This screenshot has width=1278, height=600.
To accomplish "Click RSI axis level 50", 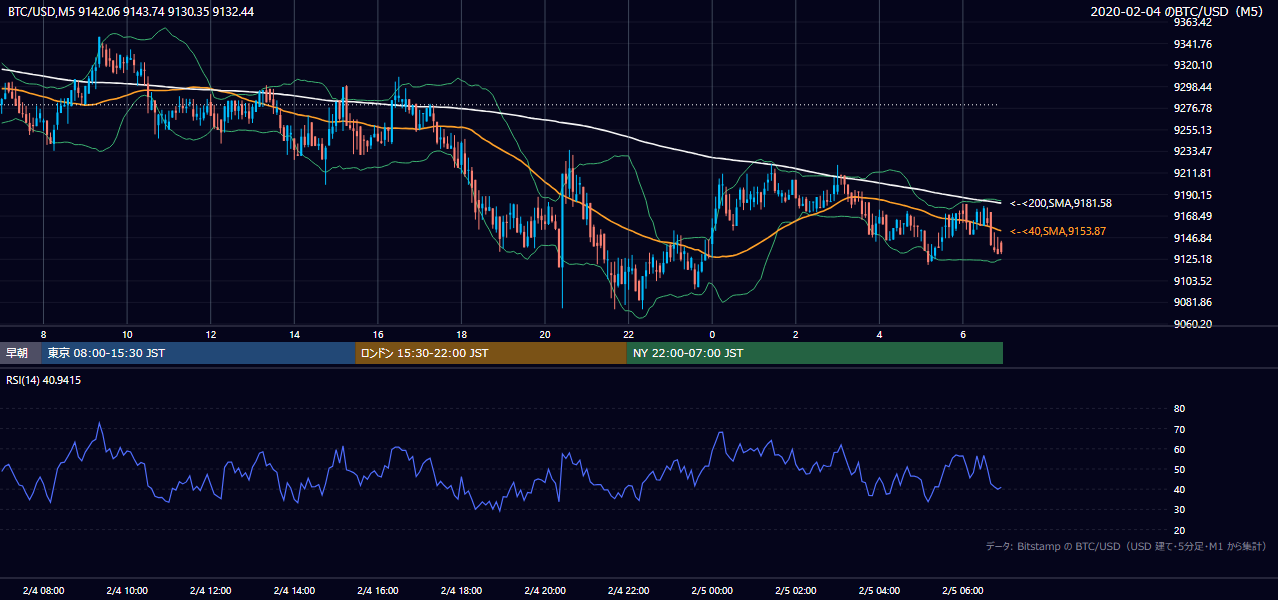I will [1179, 469].
